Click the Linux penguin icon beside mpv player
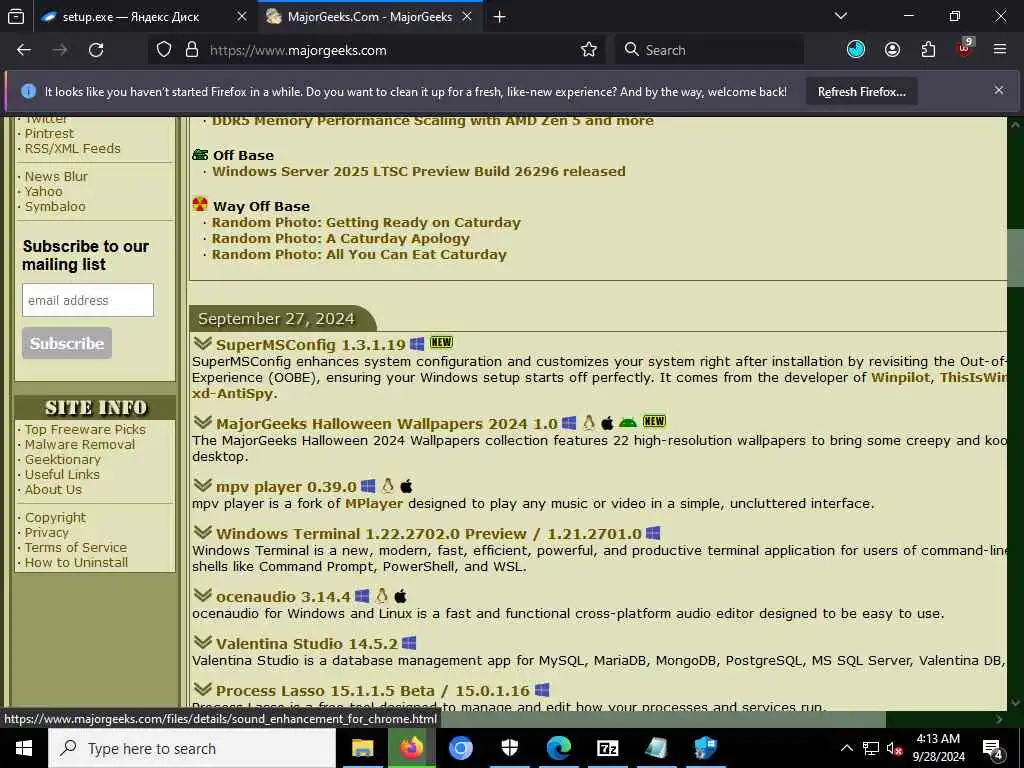Screen dimensions: 1024x768 point(388,486)
